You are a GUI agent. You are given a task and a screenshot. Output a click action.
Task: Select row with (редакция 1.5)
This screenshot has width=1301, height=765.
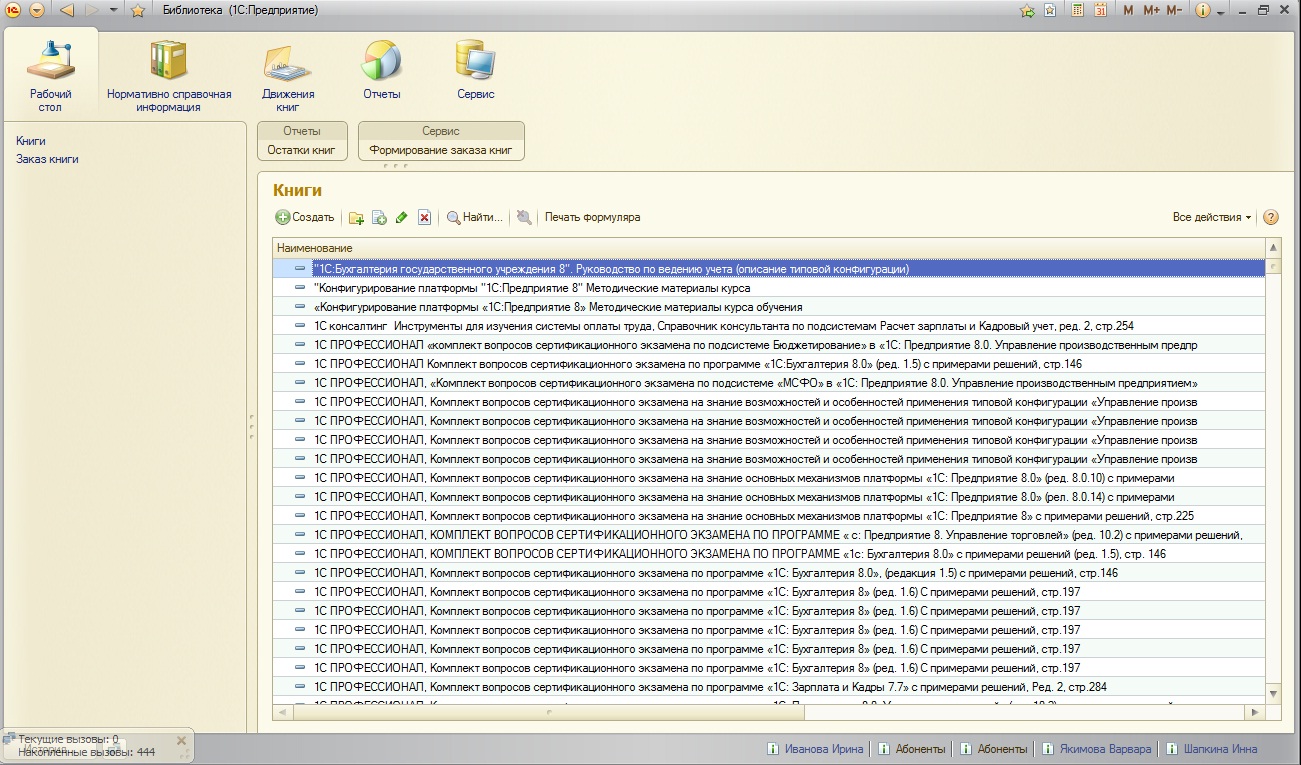(769, 573)
